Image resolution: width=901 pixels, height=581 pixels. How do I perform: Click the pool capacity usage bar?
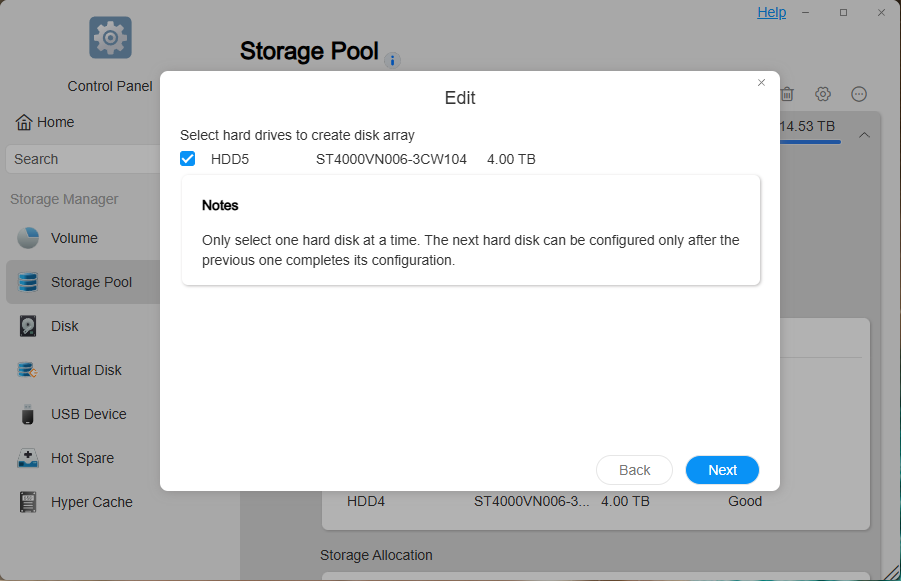pyautogui.click(x=810, y=141)
